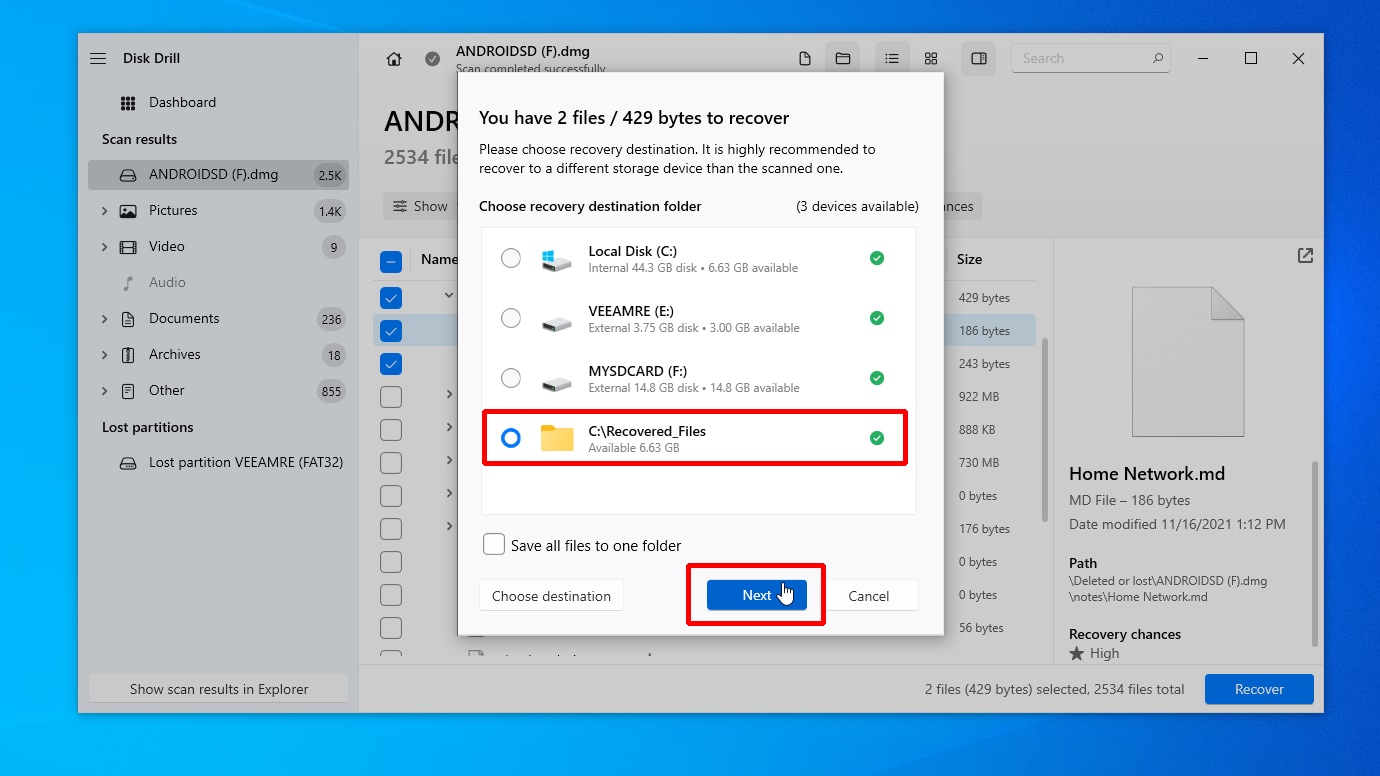
Task: Click Next in recovery dialog
Action: 756,595
